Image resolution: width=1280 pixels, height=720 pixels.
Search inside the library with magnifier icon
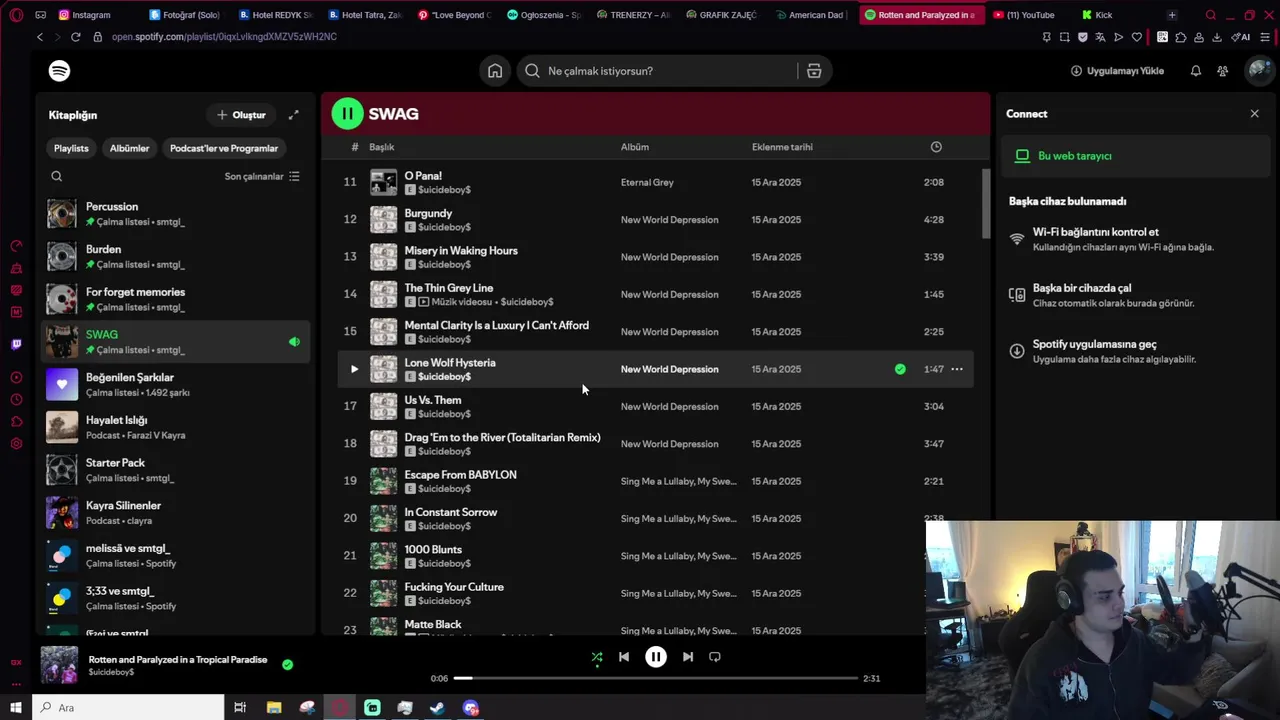click(57, 177)
